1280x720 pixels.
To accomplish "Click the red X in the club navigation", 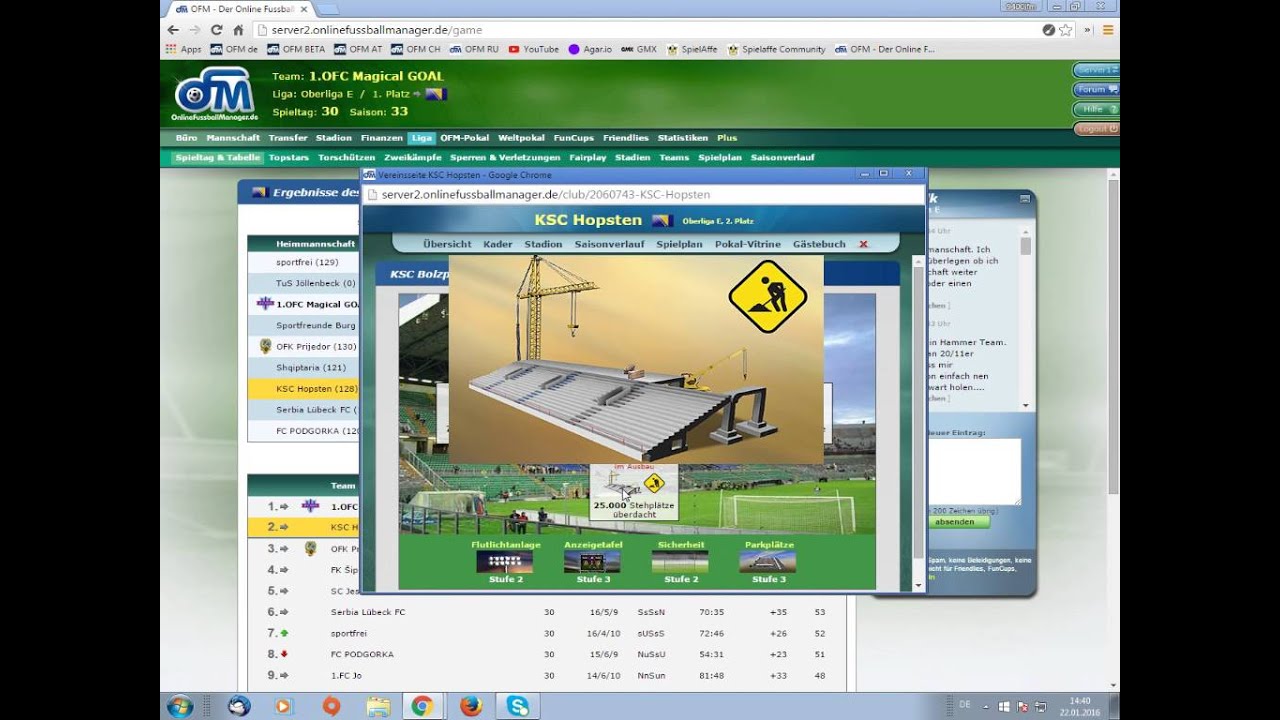I will tap(863, 244).
